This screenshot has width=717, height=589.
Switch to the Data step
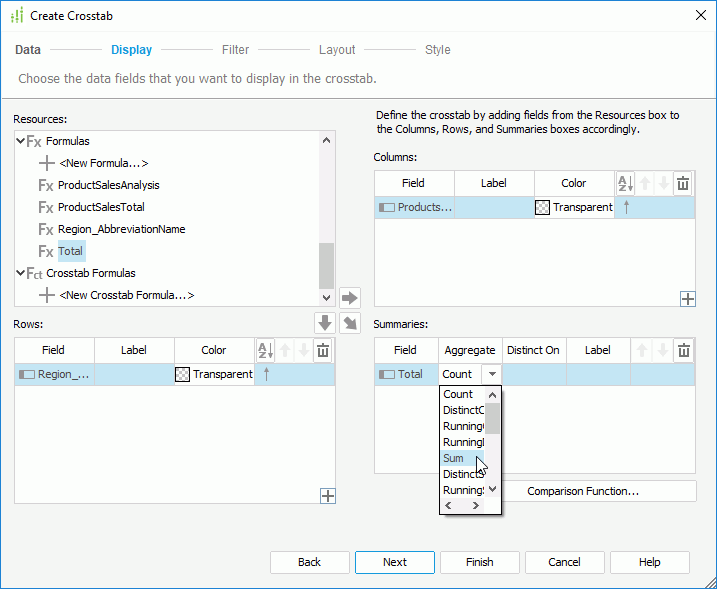(28, 50)
